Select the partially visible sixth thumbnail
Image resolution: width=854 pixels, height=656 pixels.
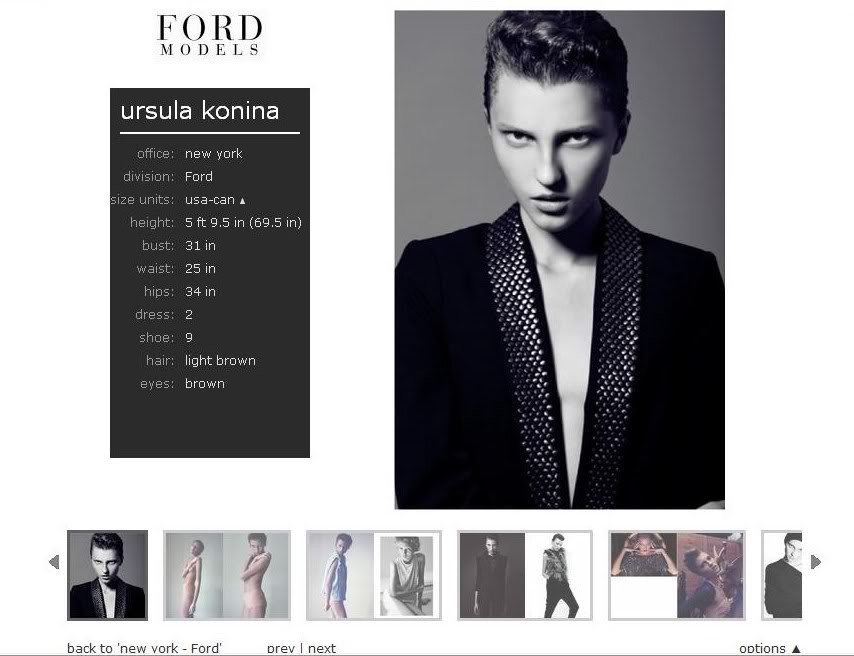tap(782, 575)
